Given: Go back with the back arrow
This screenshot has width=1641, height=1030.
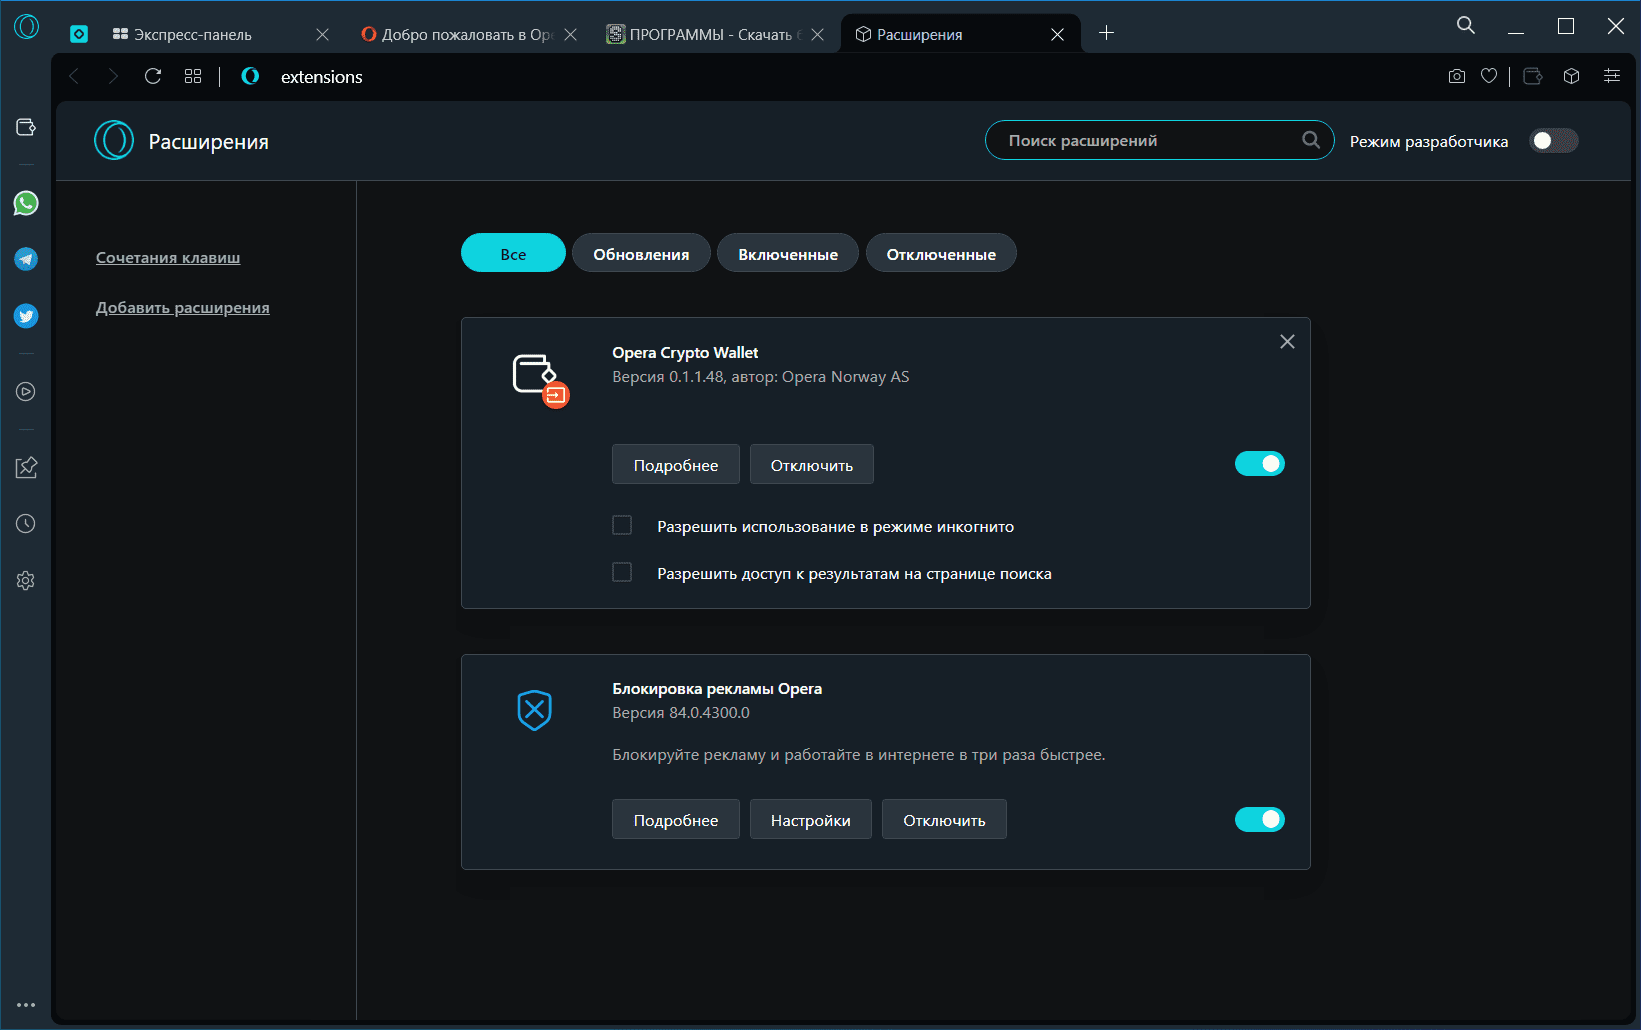Looking at the screenshot, I should (74, 76).
